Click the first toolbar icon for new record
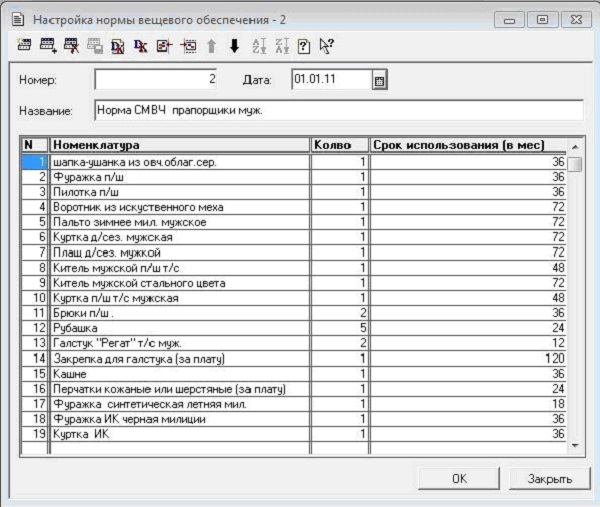Viewport: 600px width, 507px height. (x=26, y=45)
